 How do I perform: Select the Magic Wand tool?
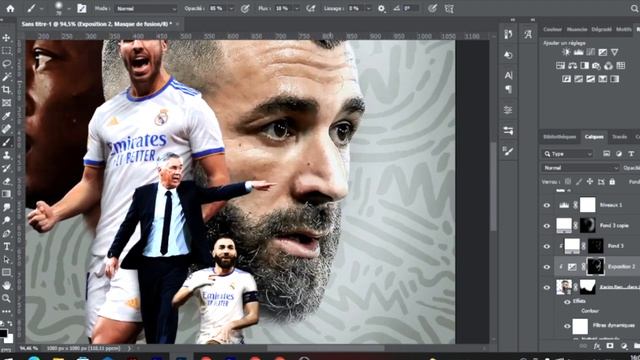[6, 77]
